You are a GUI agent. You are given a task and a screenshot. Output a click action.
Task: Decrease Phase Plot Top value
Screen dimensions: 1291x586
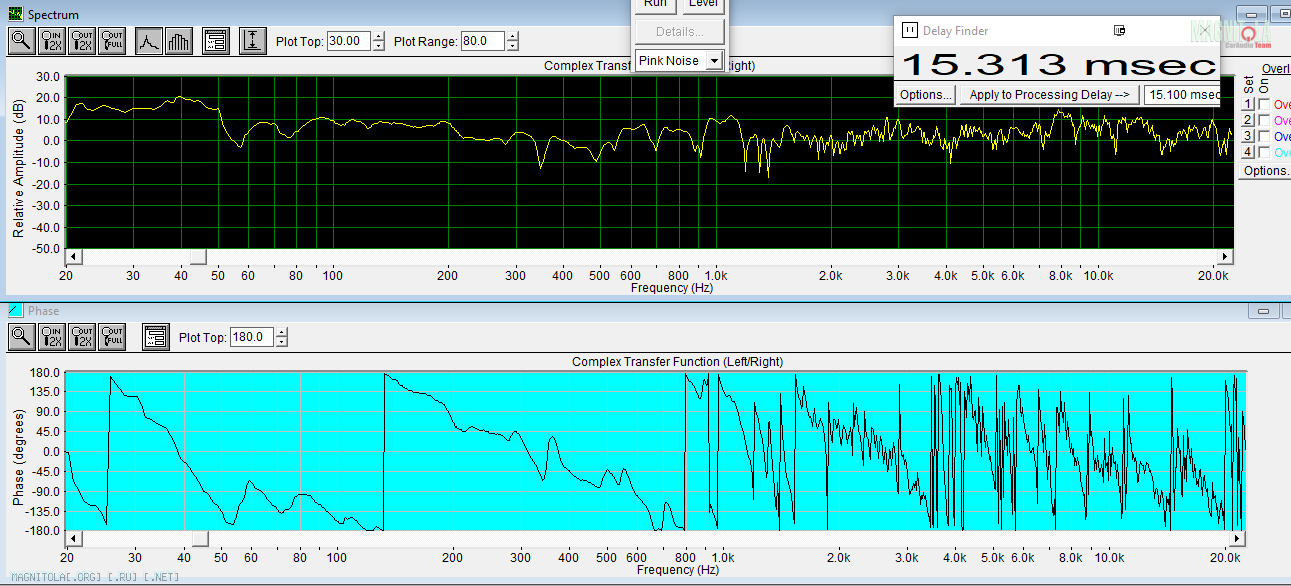point(281,341)
